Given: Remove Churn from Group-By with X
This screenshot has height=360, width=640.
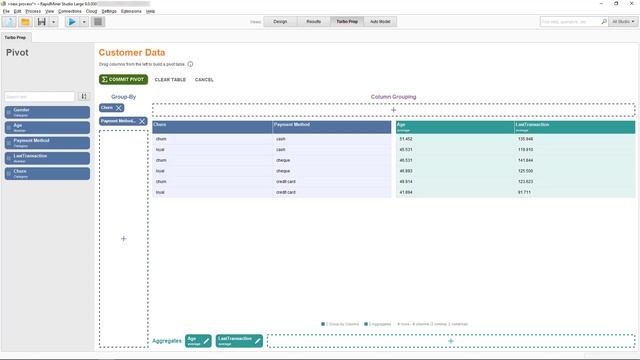Looking at the screenshot, I should pyautogui.click(x=118, y=108).
